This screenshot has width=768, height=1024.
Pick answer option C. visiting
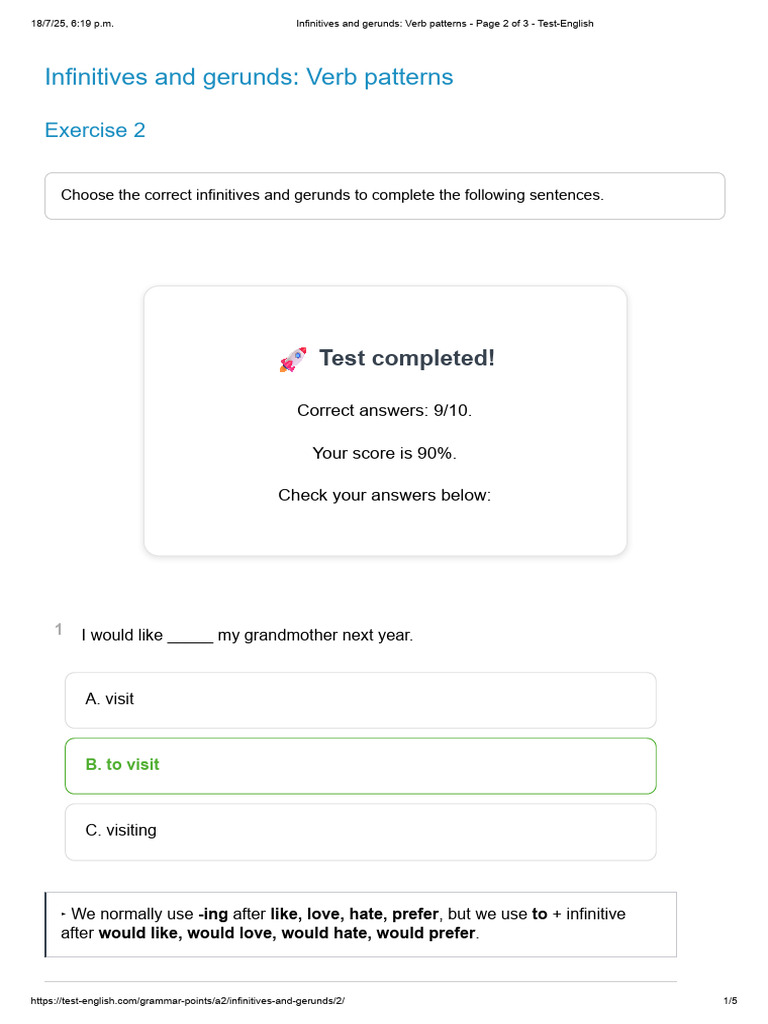(360, 831)
